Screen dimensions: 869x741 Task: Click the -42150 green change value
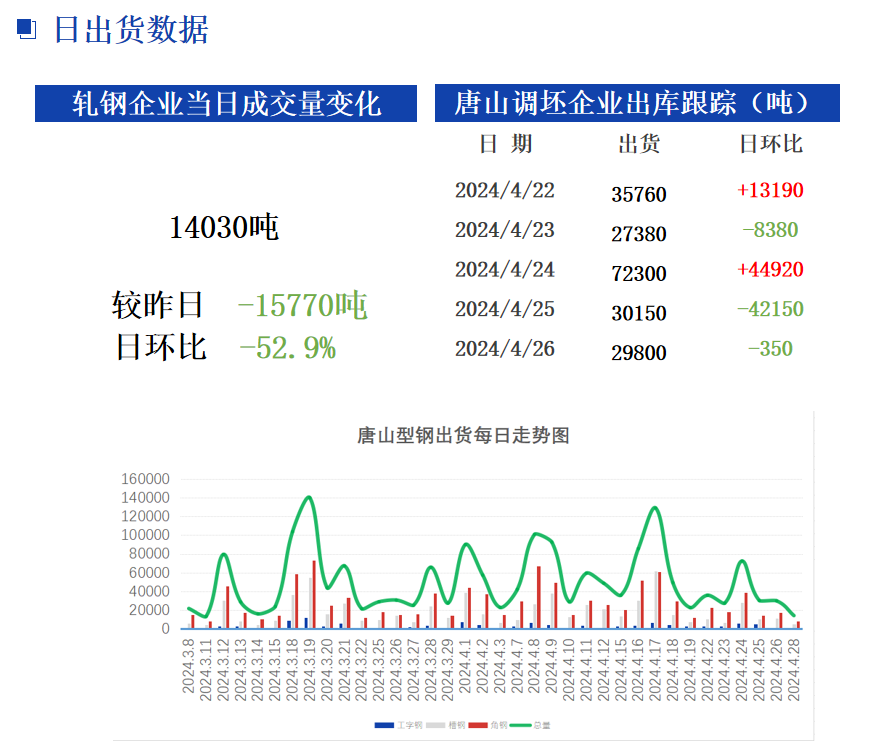pos(770,309)
